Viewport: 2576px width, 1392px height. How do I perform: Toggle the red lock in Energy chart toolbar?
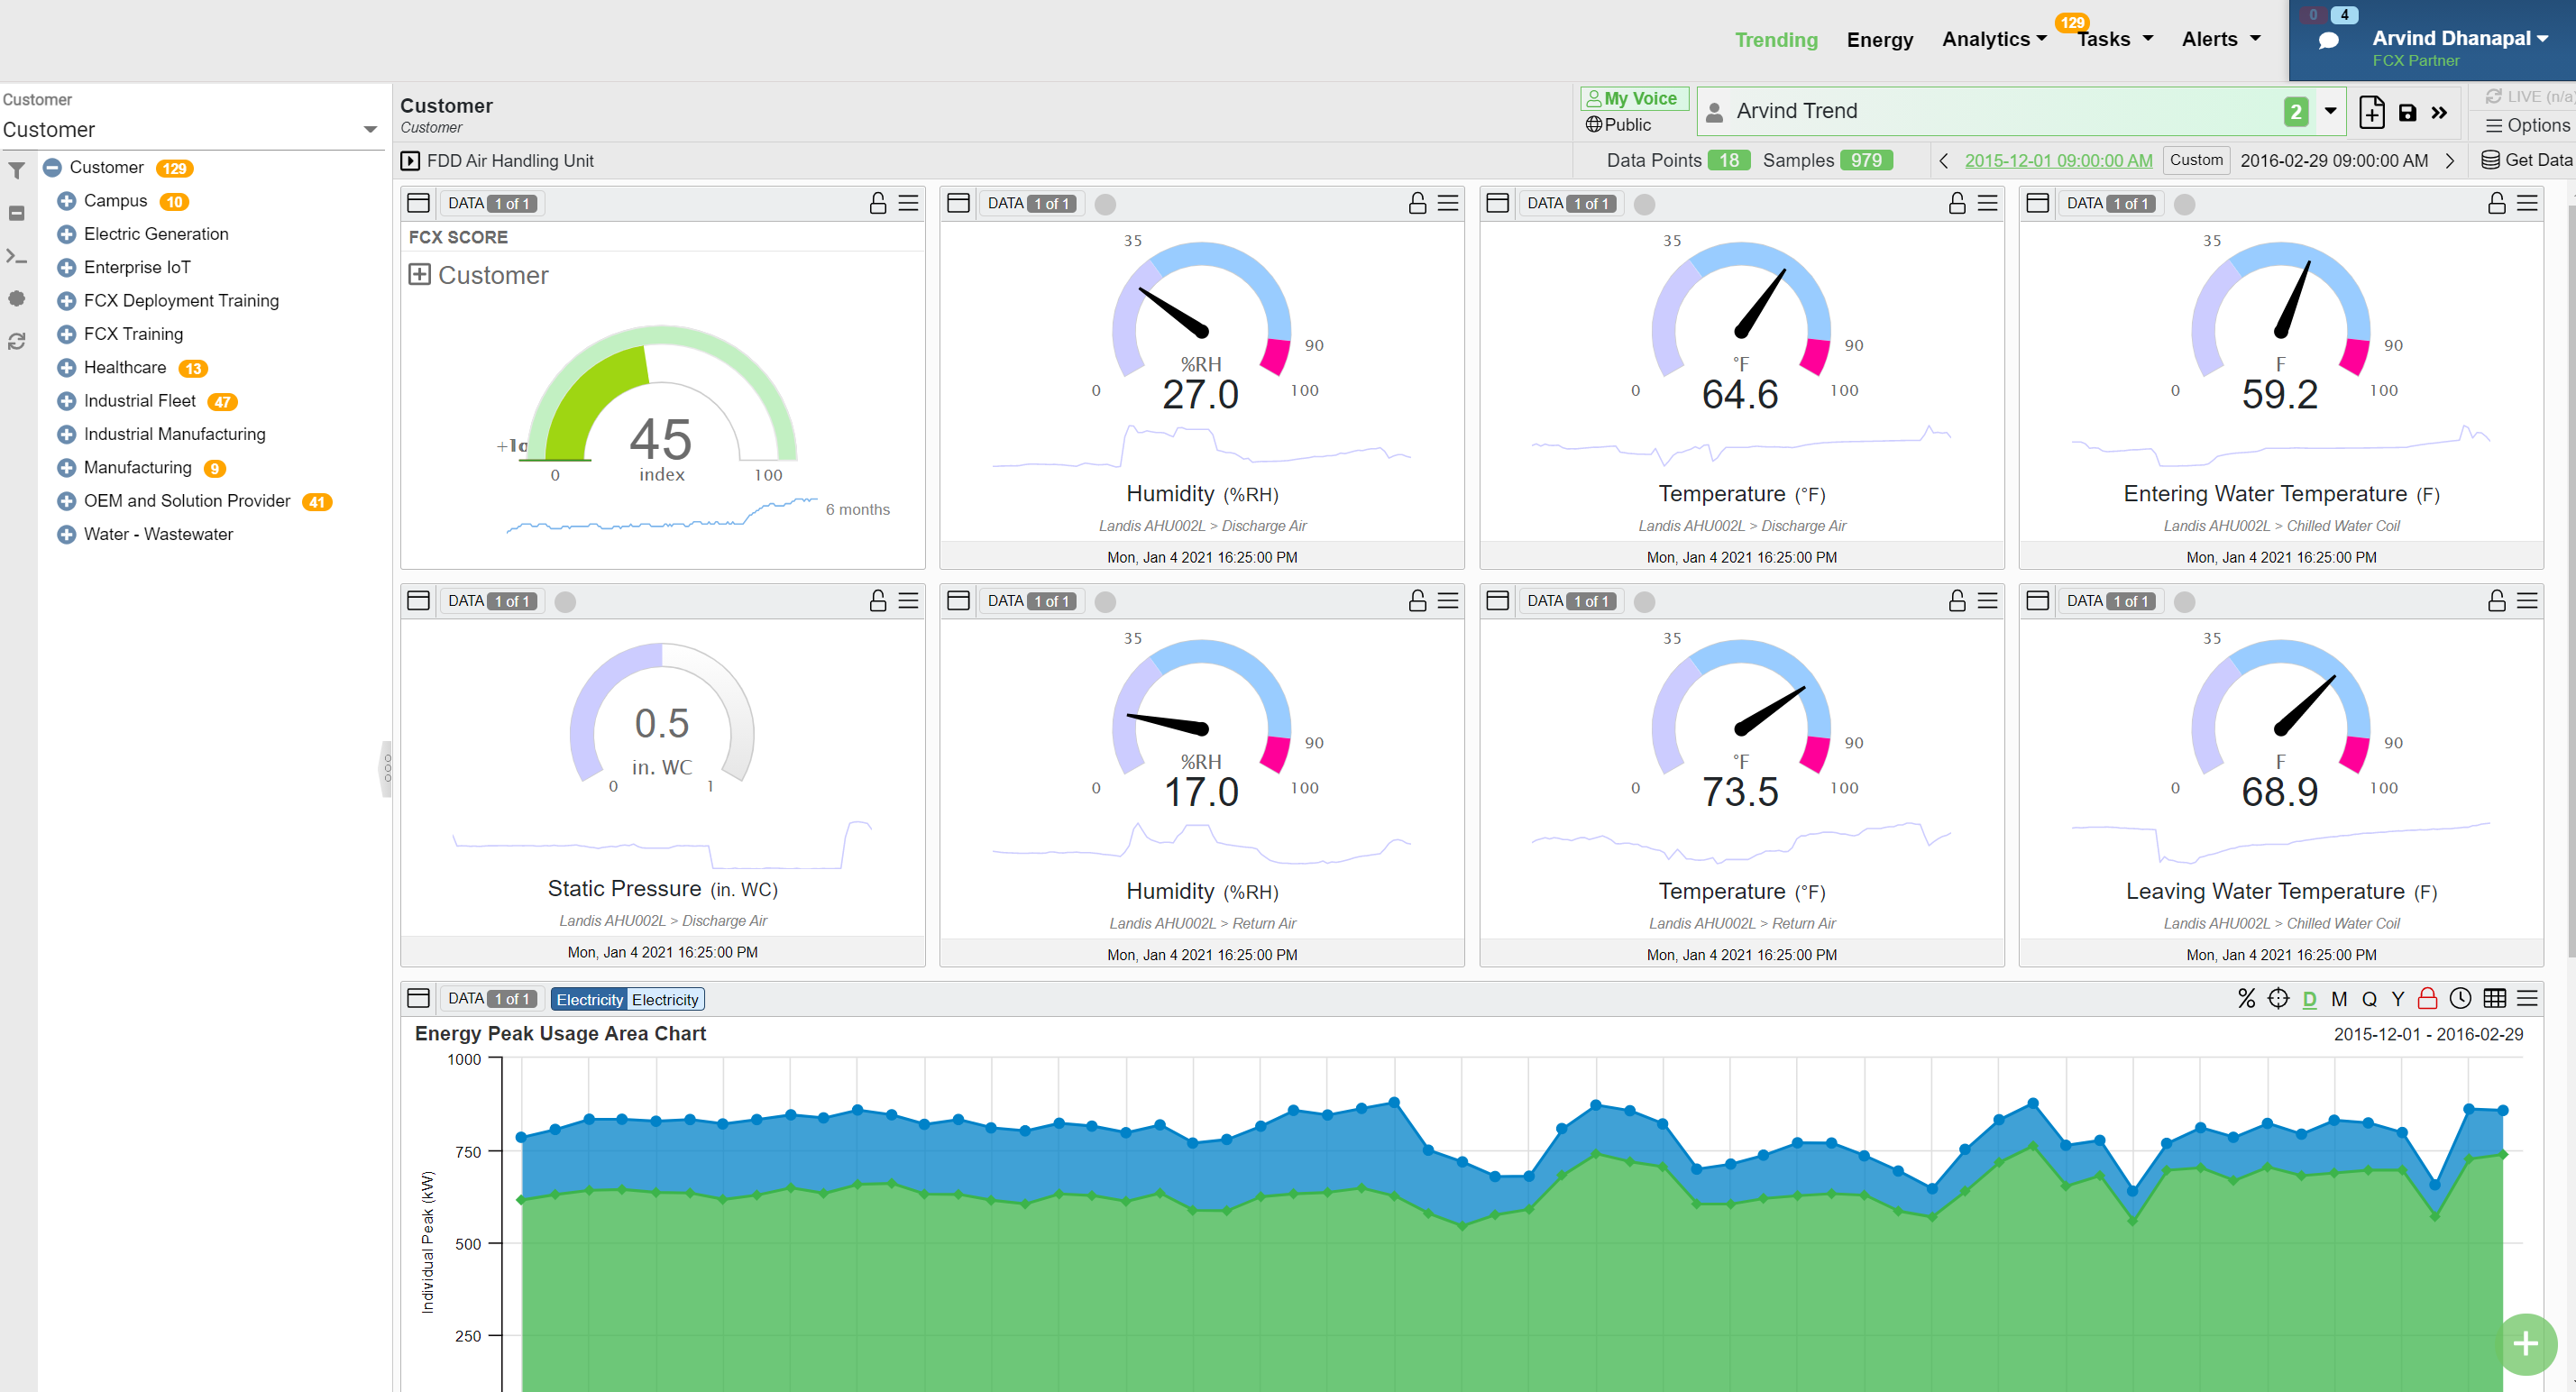click(x=2427, y=998)
